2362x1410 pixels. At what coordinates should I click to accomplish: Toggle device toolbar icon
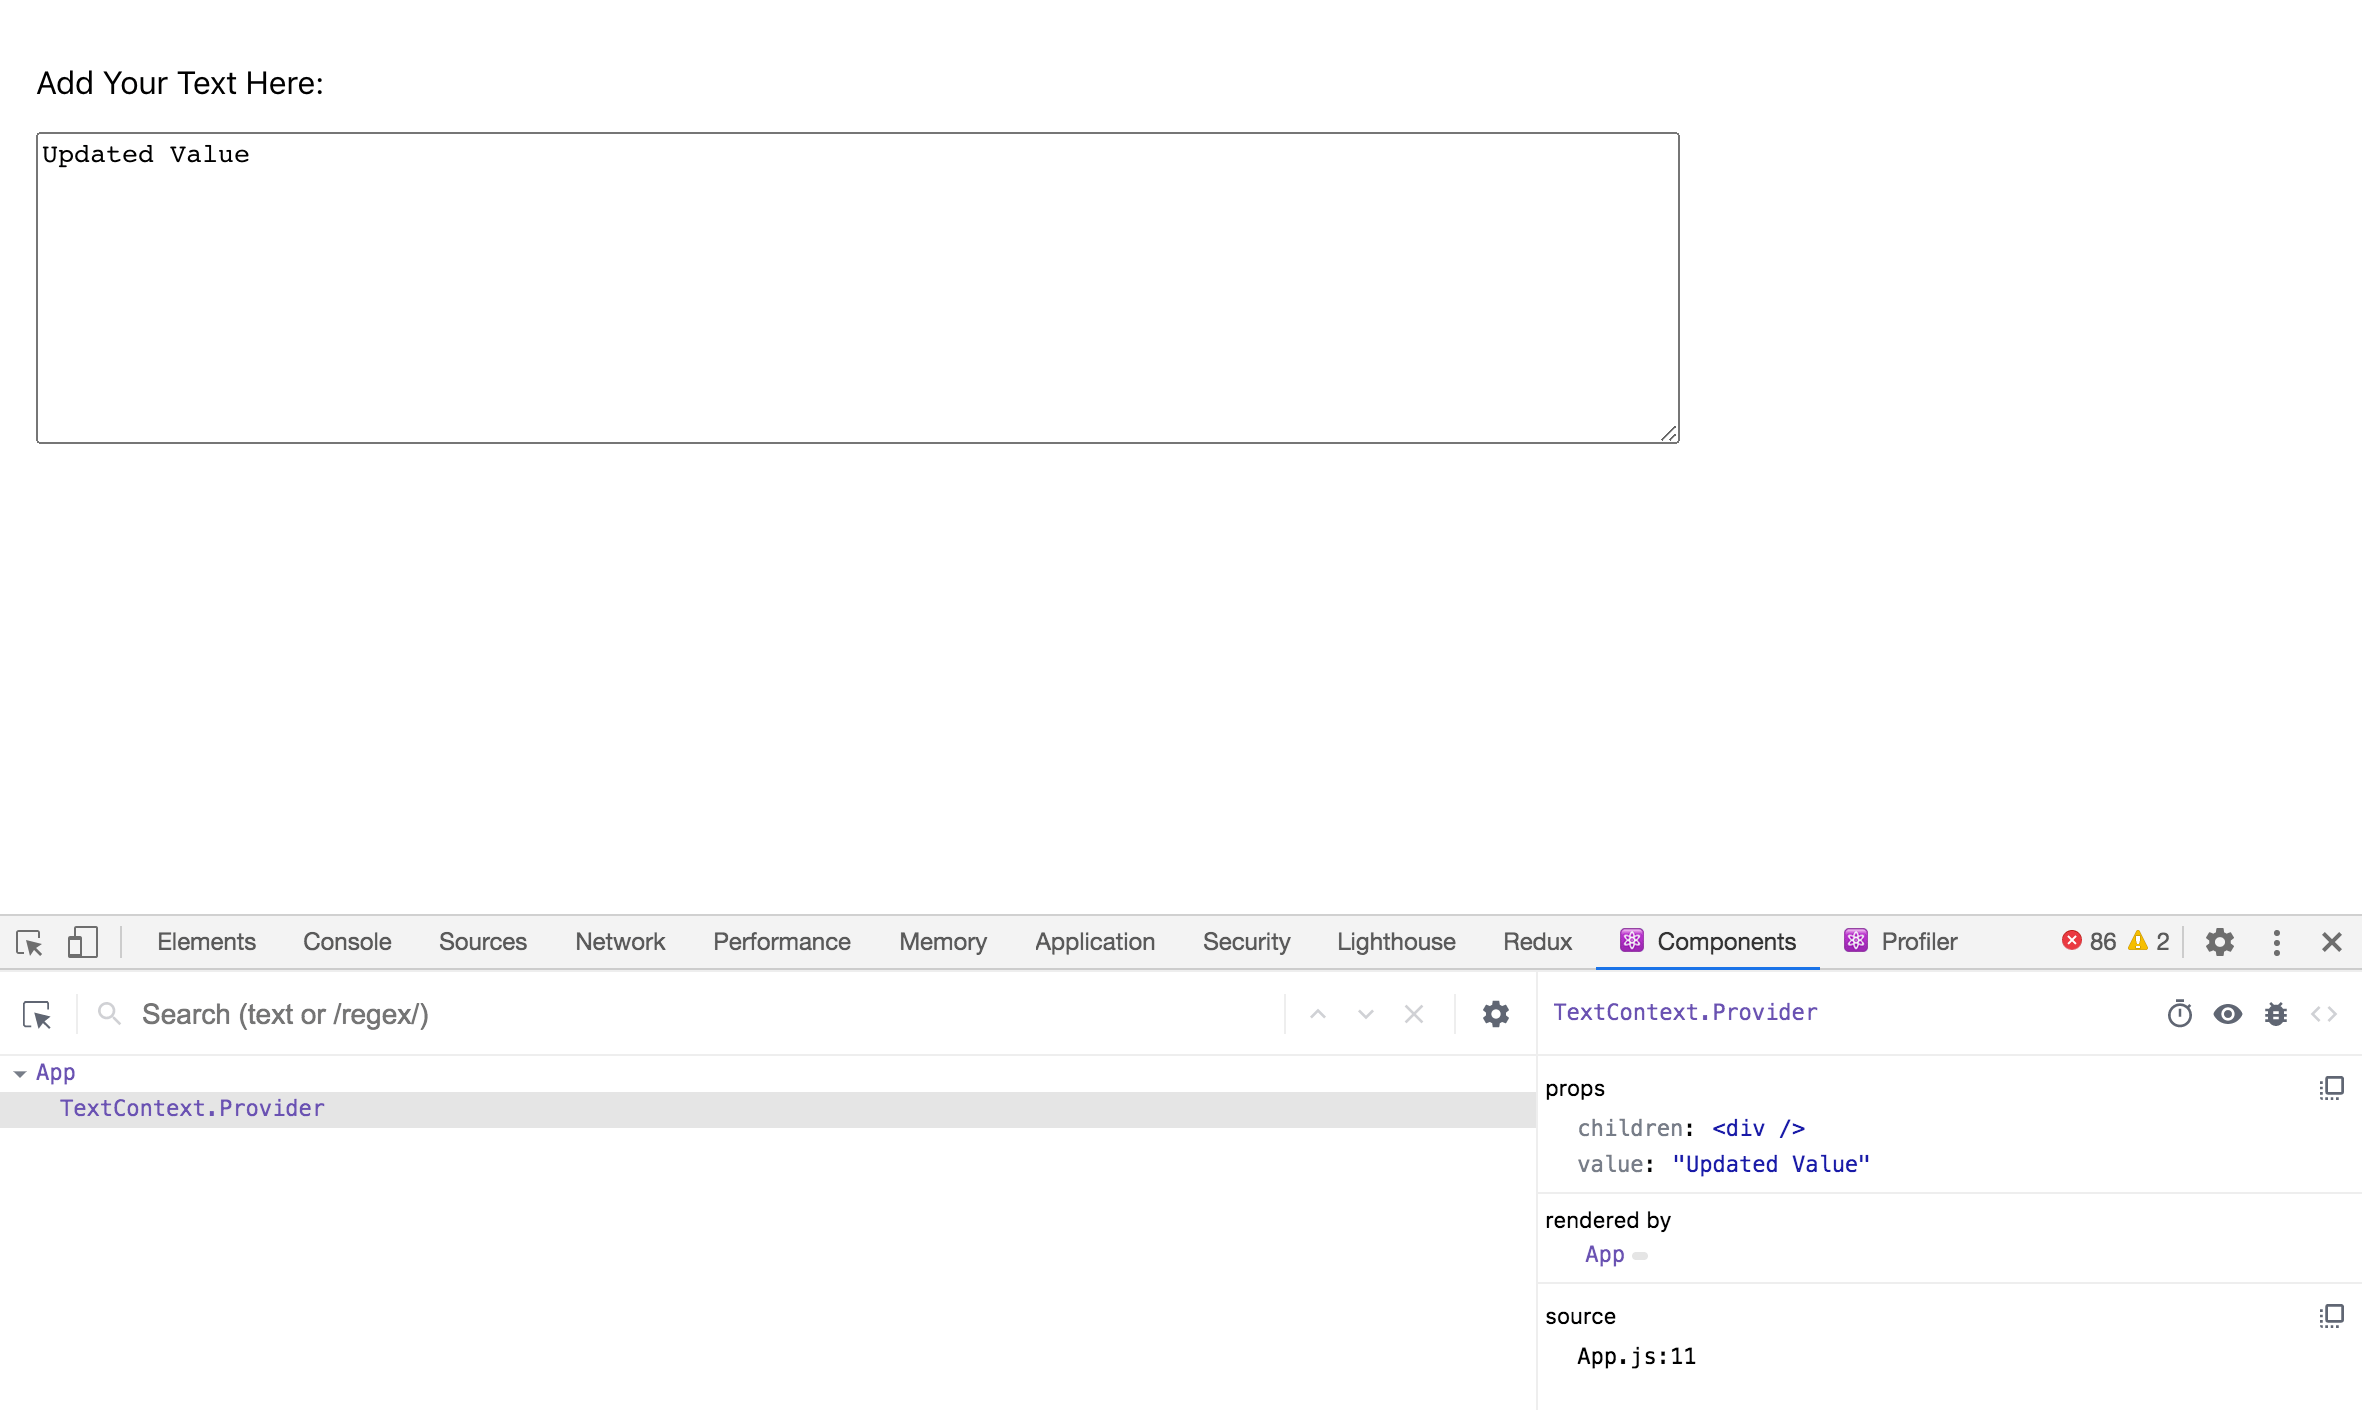[82, 942]
